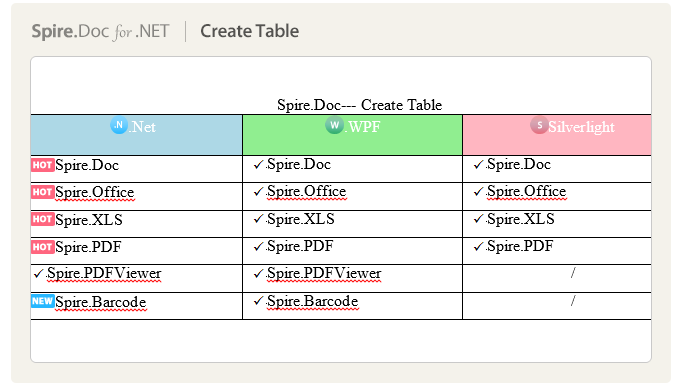Screen dimensions: 682x390
Task: Click checkmark before Spire.Office in Silverlight column
Action: click(478, 191)
